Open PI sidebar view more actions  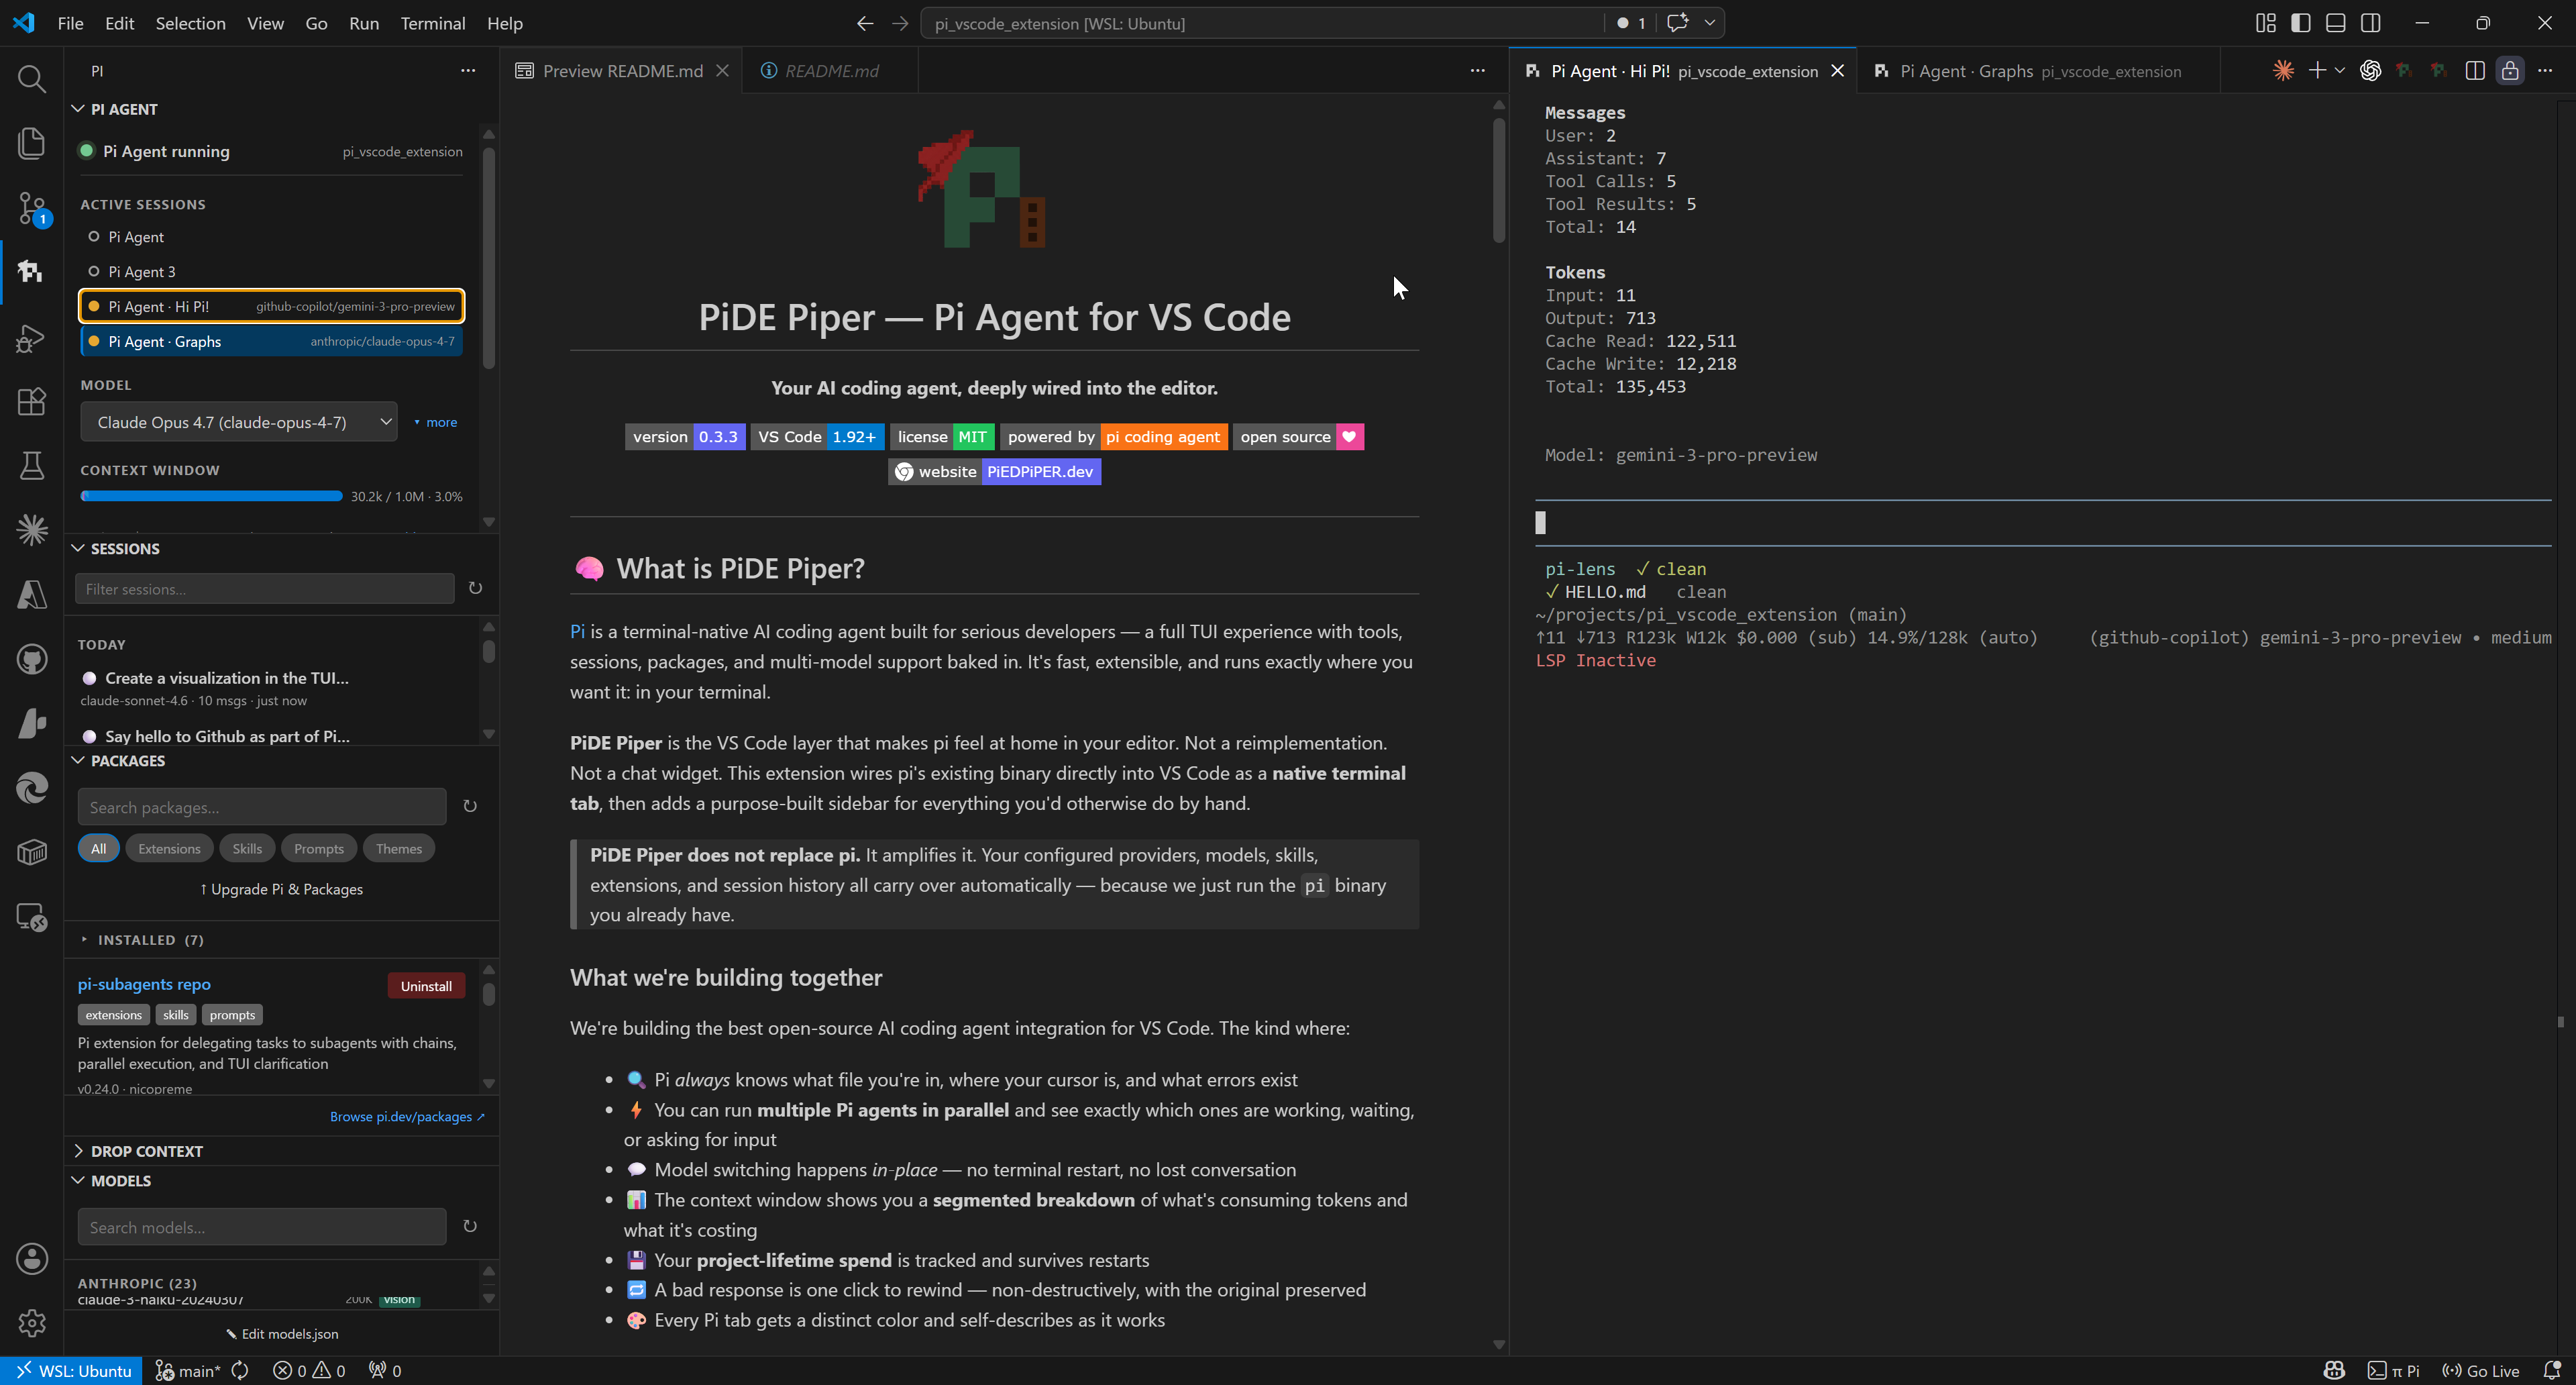[x=468, y=70]
